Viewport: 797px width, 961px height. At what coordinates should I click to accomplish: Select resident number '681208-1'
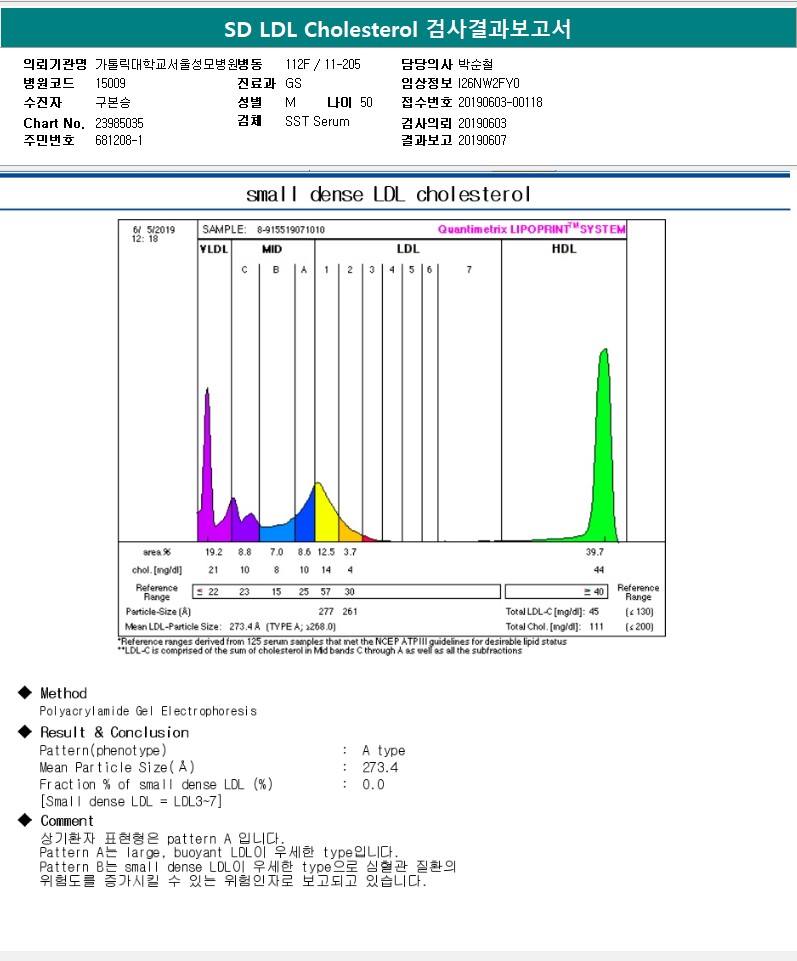pos(119,140)
